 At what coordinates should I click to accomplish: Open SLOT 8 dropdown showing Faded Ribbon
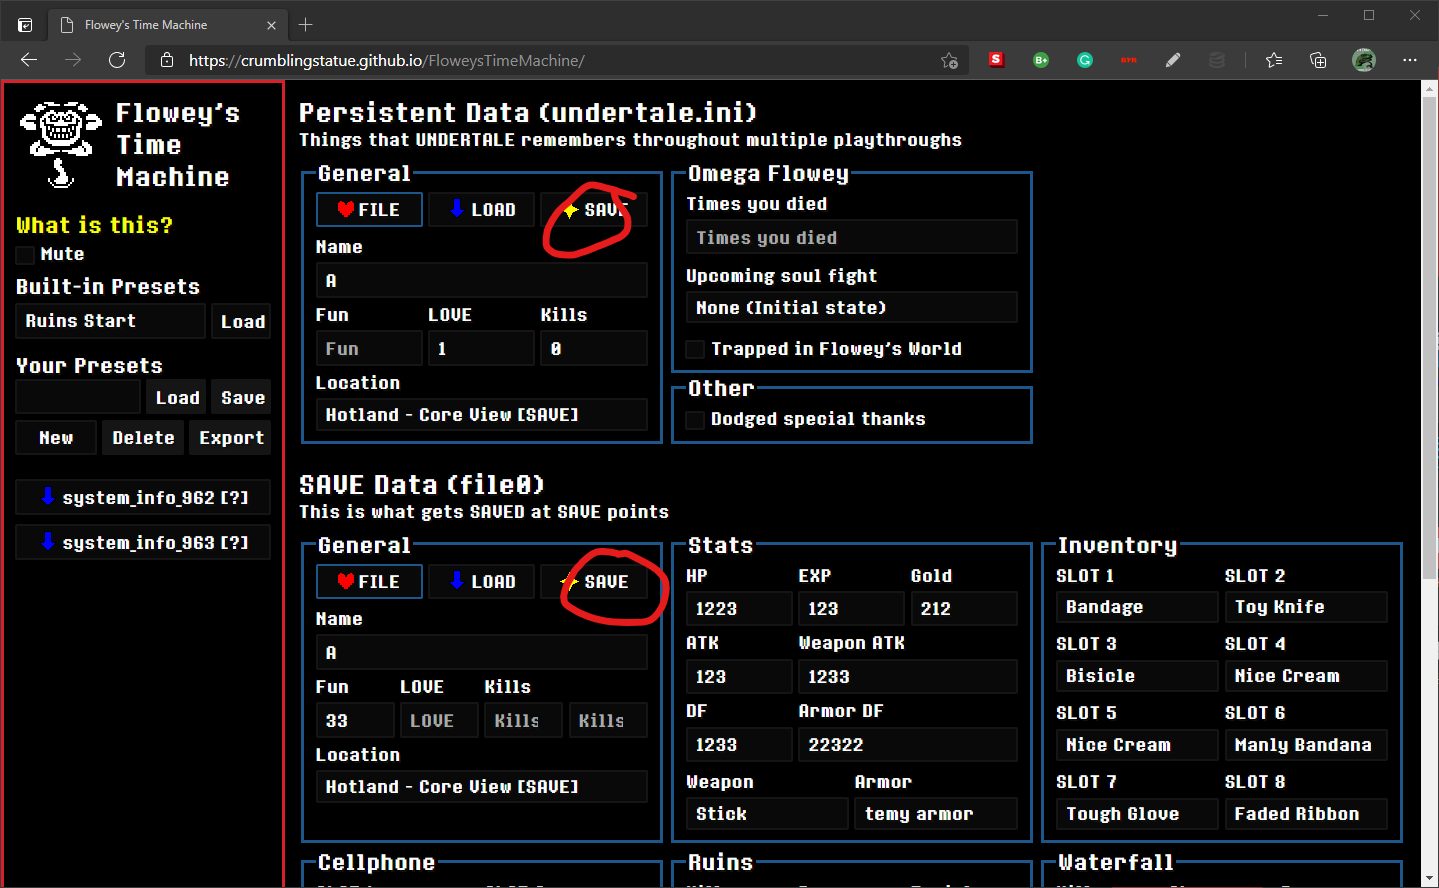click(1306, 814)
